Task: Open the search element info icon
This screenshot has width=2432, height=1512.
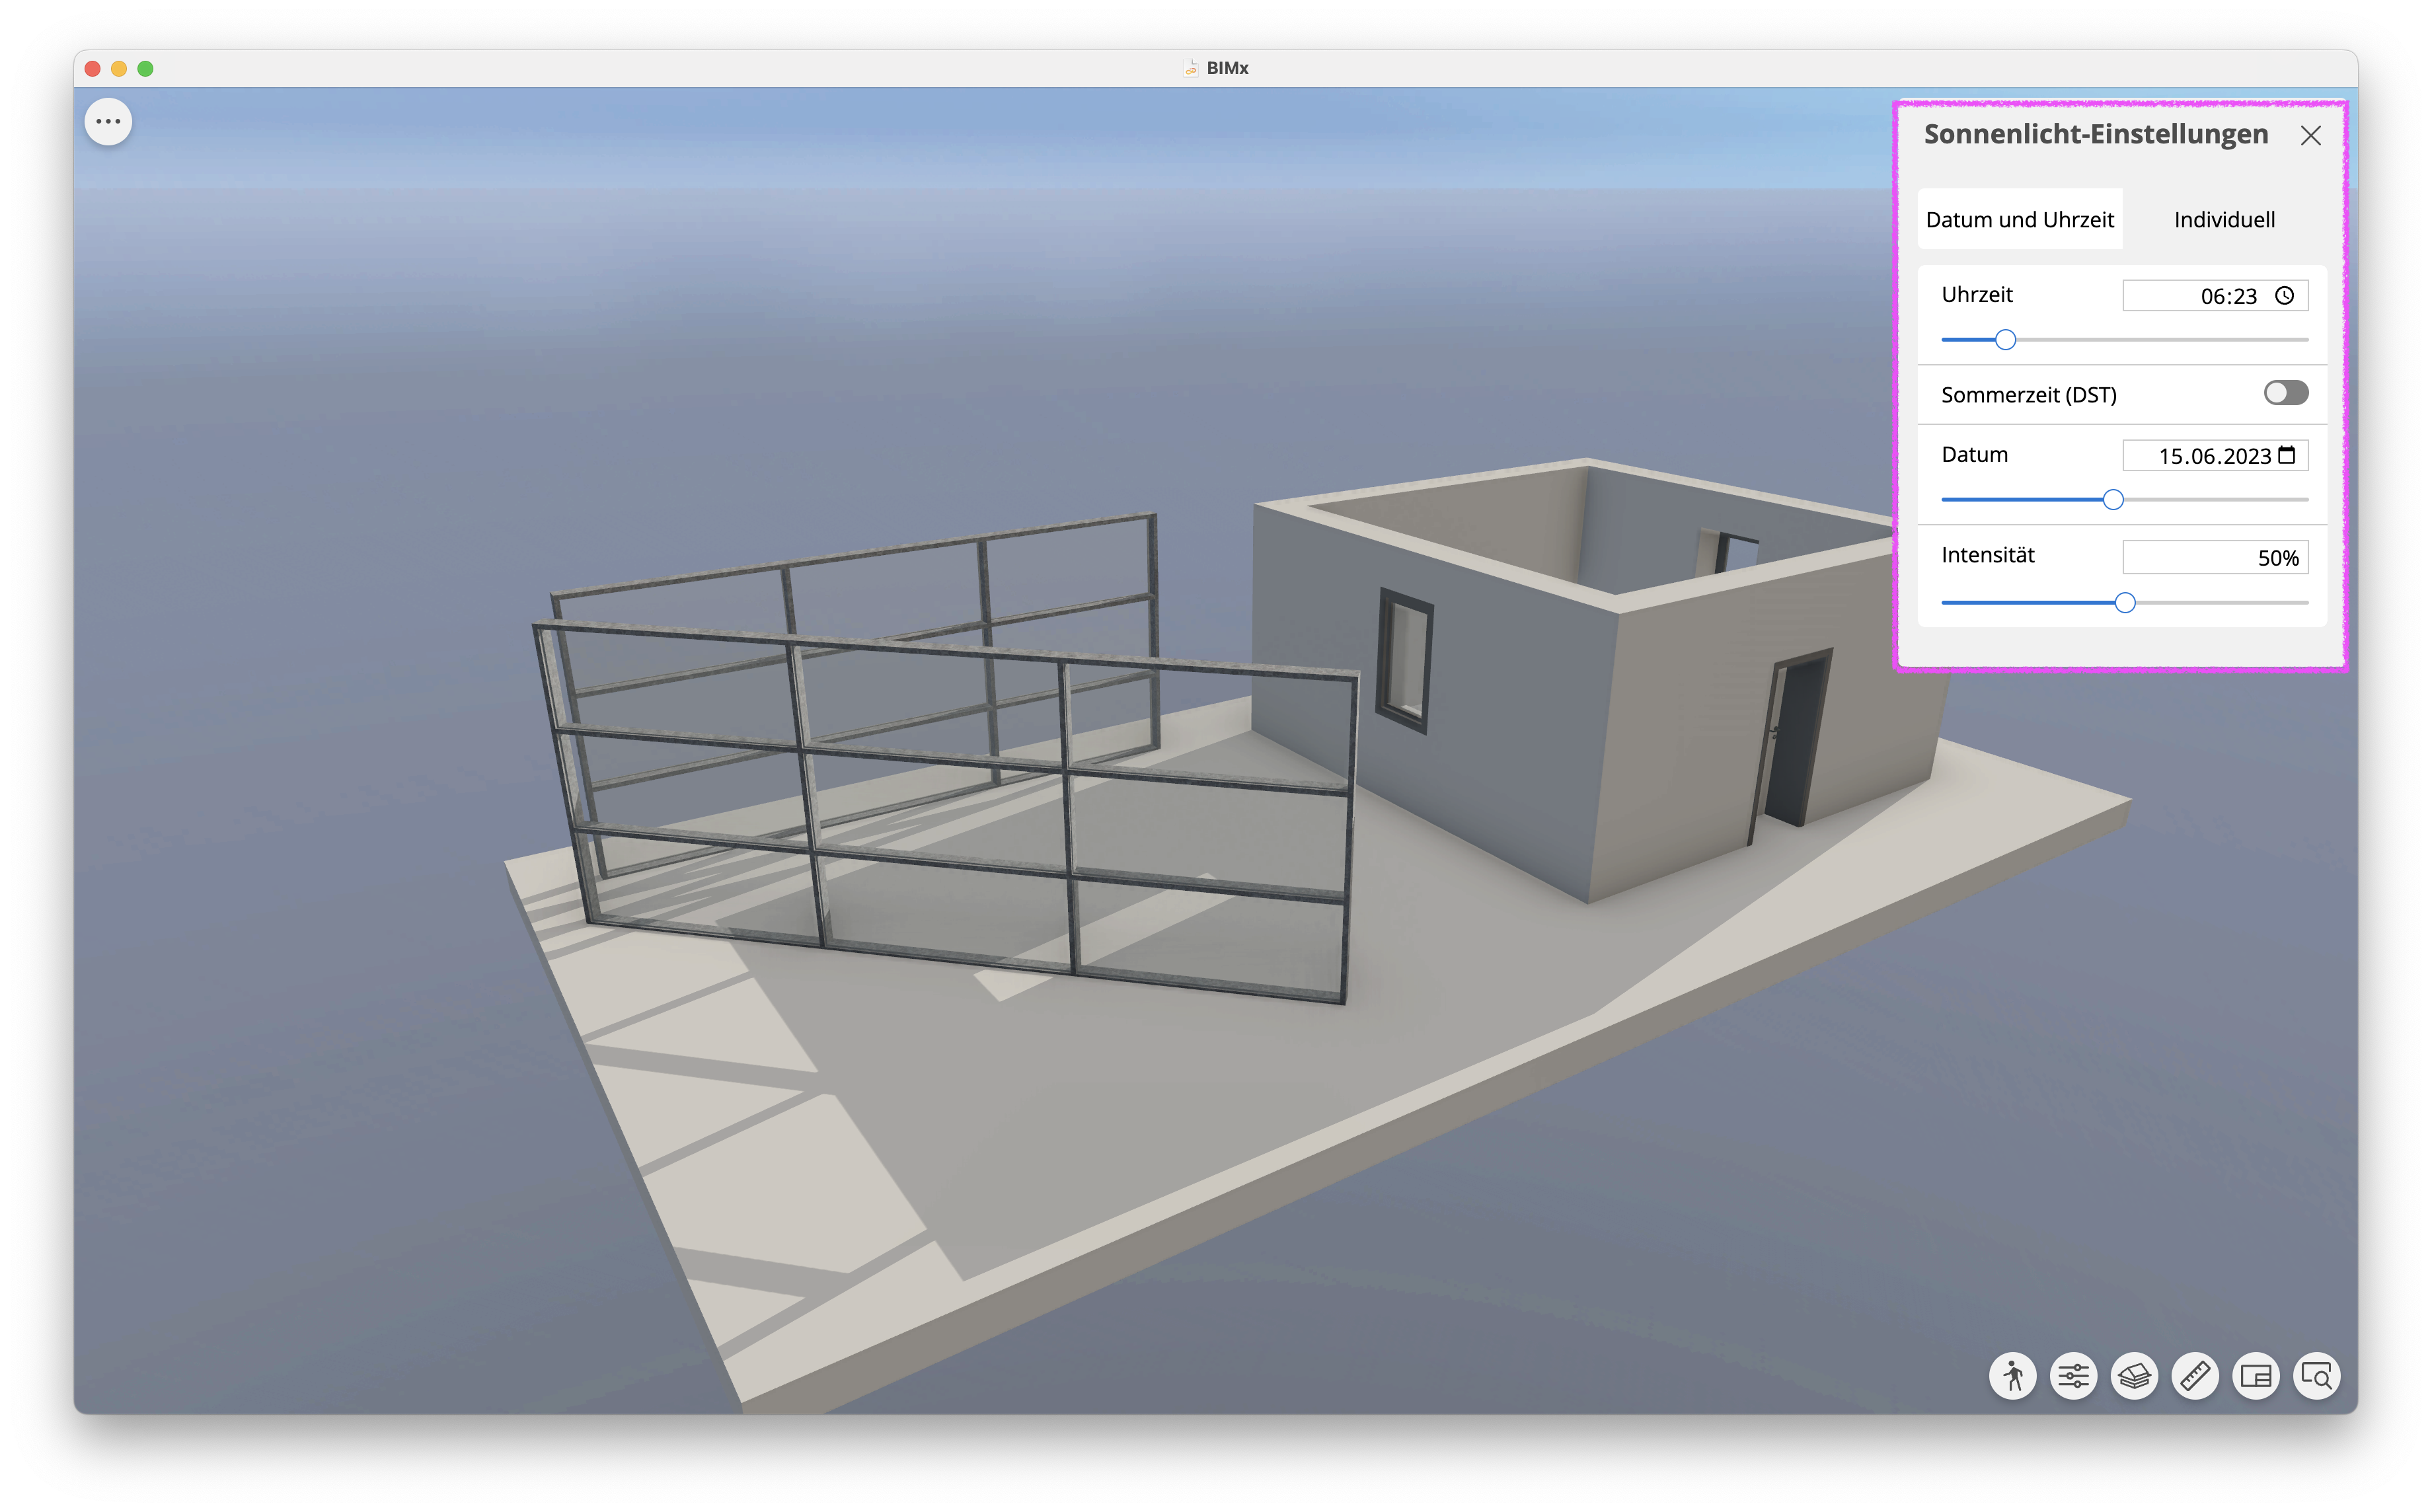Action: pos(2317,1376)
